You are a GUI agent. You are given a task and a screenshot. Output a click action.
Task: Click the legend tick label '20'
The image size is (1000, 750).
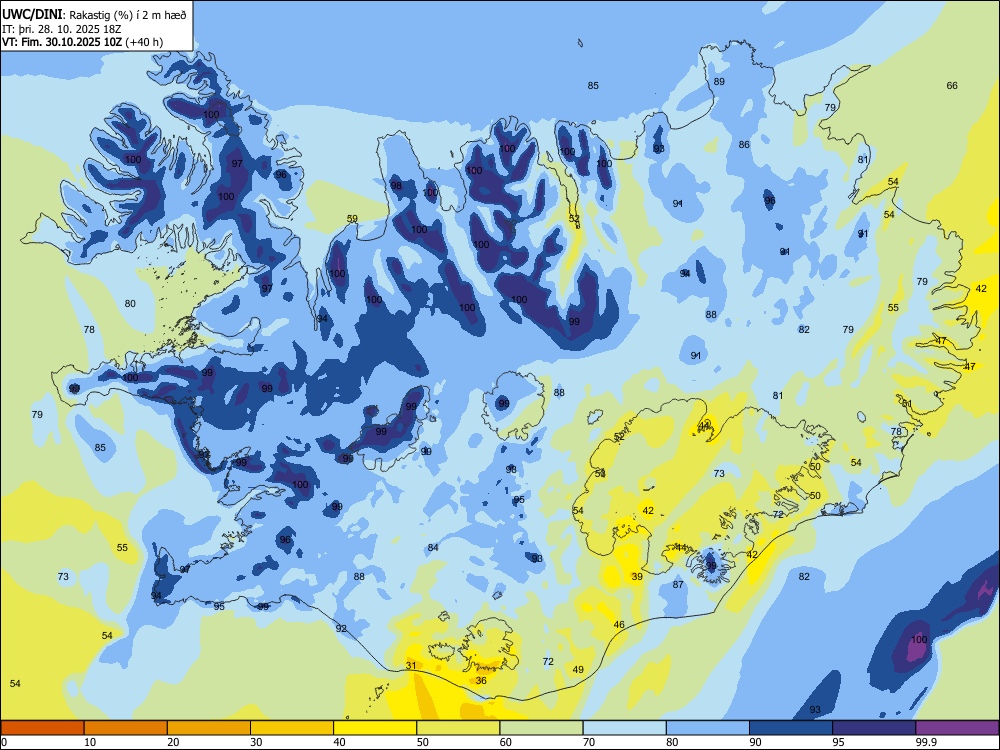click(173, 742)
